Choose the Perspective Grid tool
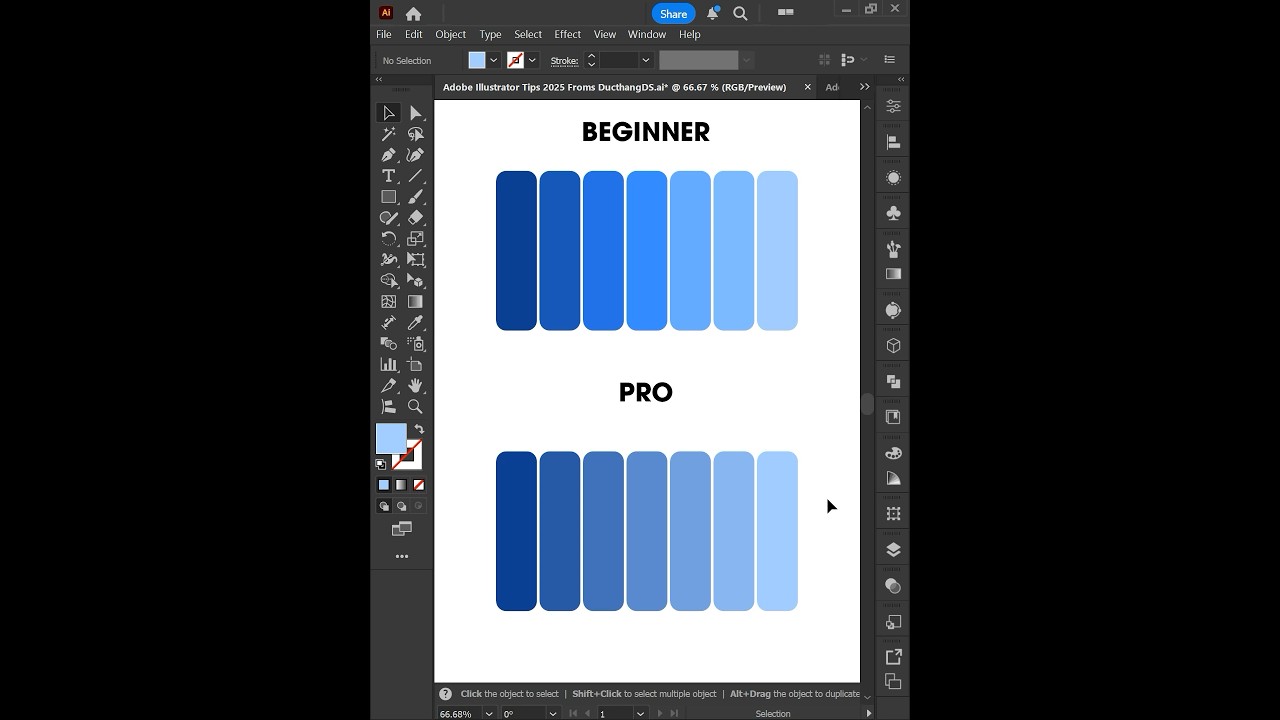The width and height of the screenshot is (1280, 720). pyautogui.click(x=415, y=281)
